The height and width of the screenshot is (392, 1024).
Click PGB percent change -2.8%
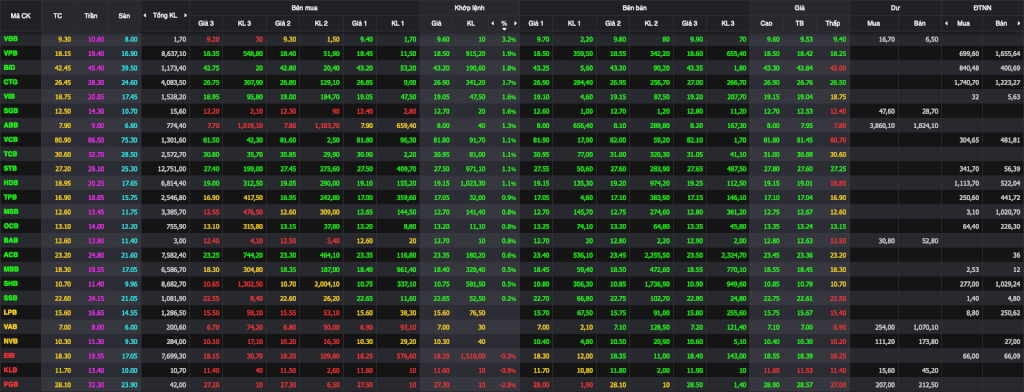pos(508,384)
